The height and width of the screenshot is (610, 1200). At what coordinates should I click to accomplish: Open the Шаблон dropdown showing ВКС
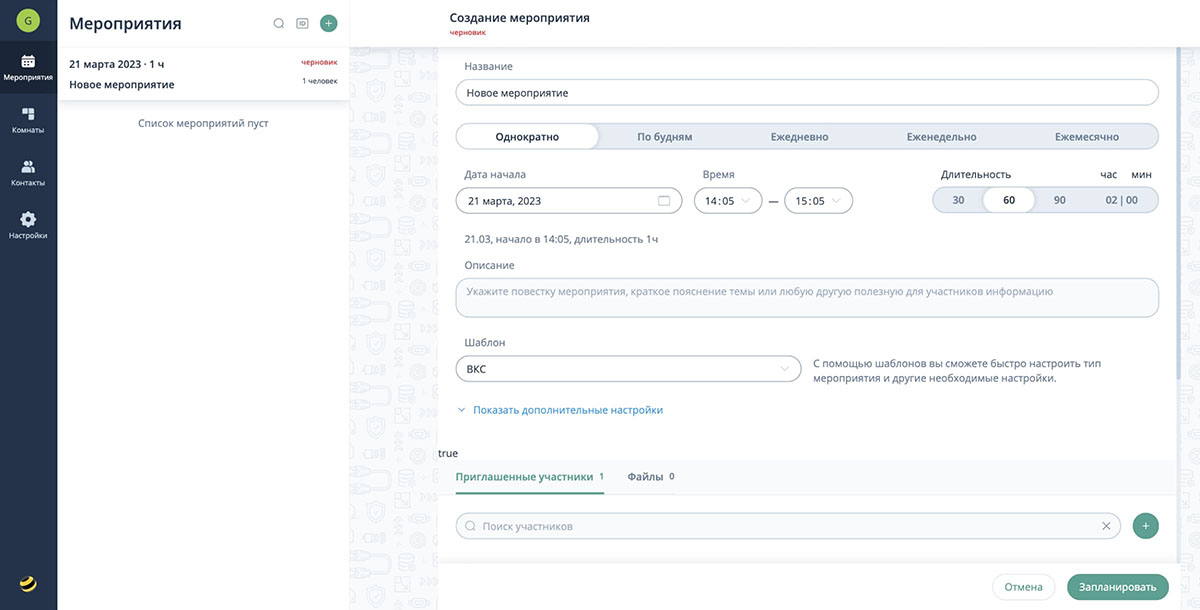pyautogui.click(x=628, y=369)
